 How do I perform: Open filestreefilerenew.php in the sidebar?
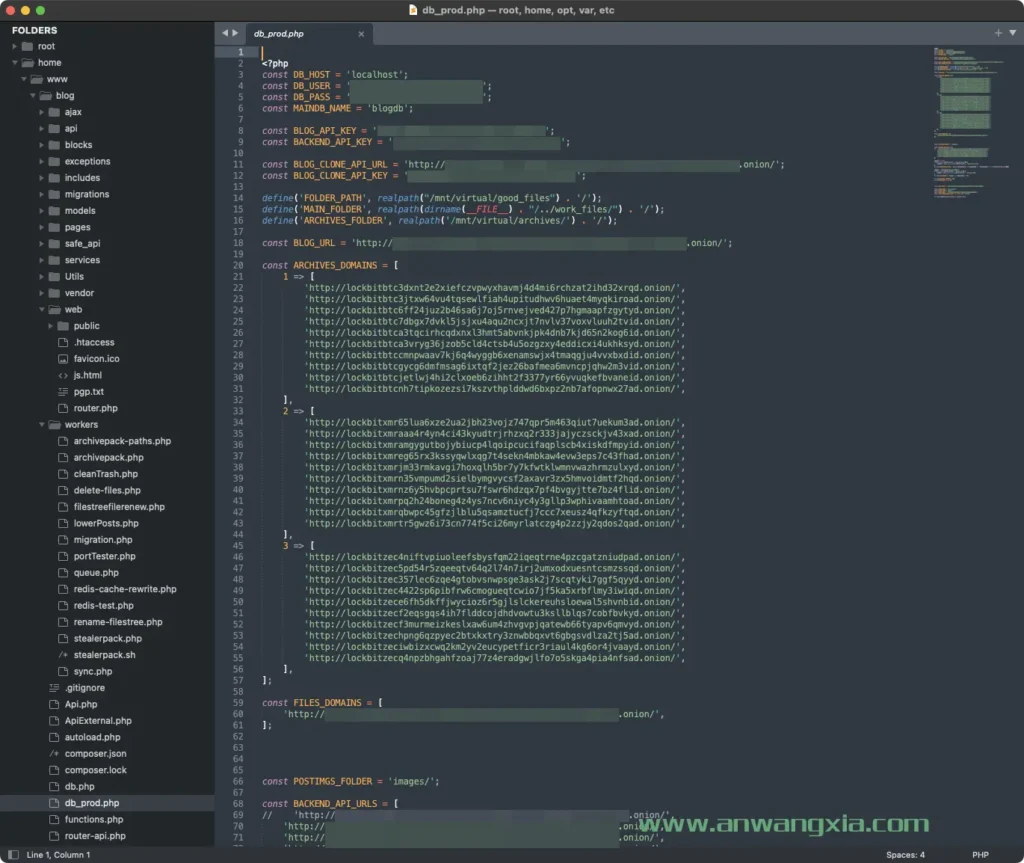[x=119, y=507]
